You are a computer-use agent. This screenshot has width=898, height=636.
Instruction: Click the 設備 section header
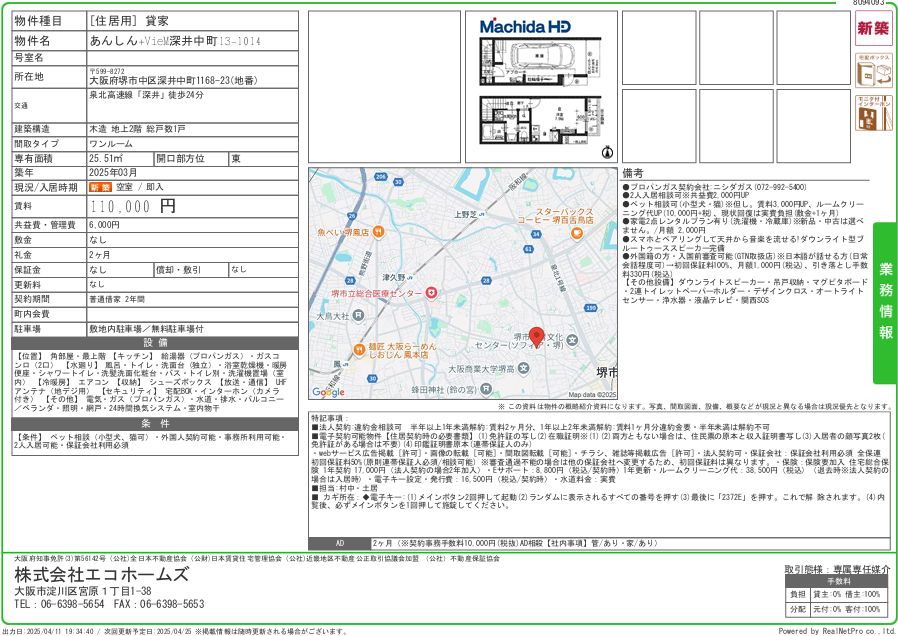click(155, 343)
